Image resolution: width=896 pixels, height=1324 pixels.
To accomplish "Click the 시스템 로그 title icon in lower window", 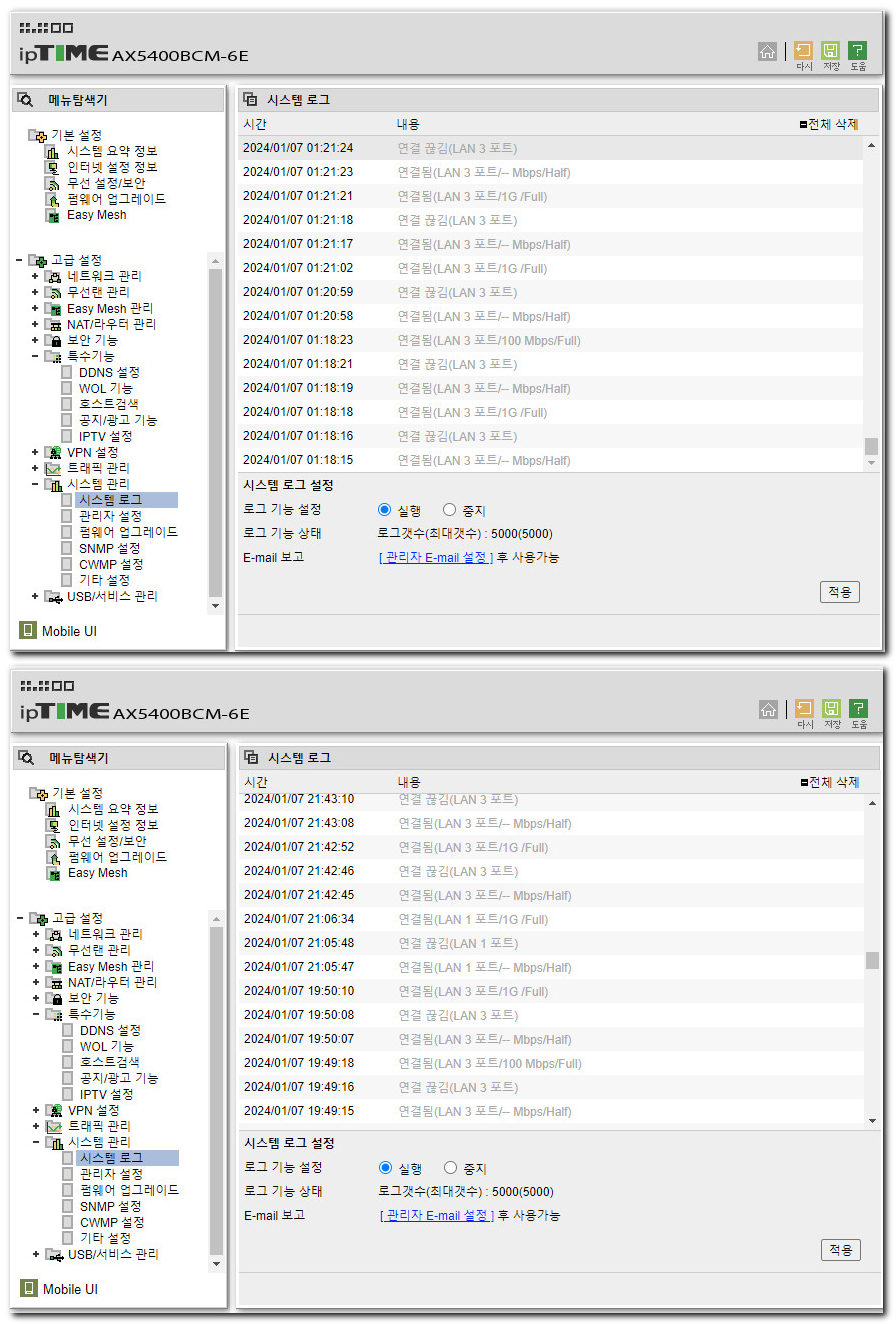I will (x=252, y=758).
